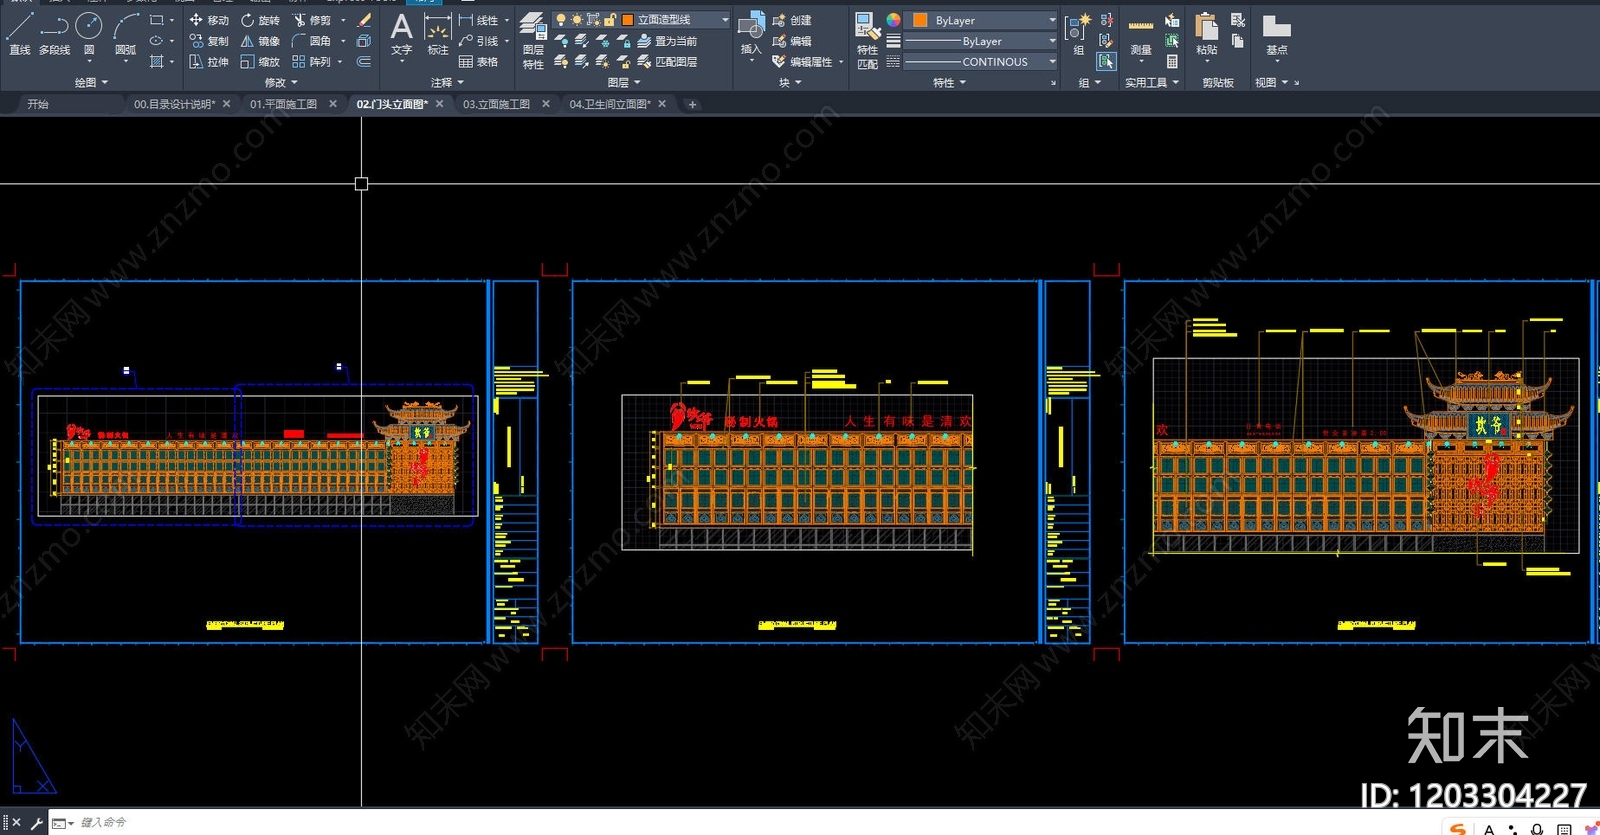
Task: Click the 旋转 (Rotate) tool
Action: point(260,20)
